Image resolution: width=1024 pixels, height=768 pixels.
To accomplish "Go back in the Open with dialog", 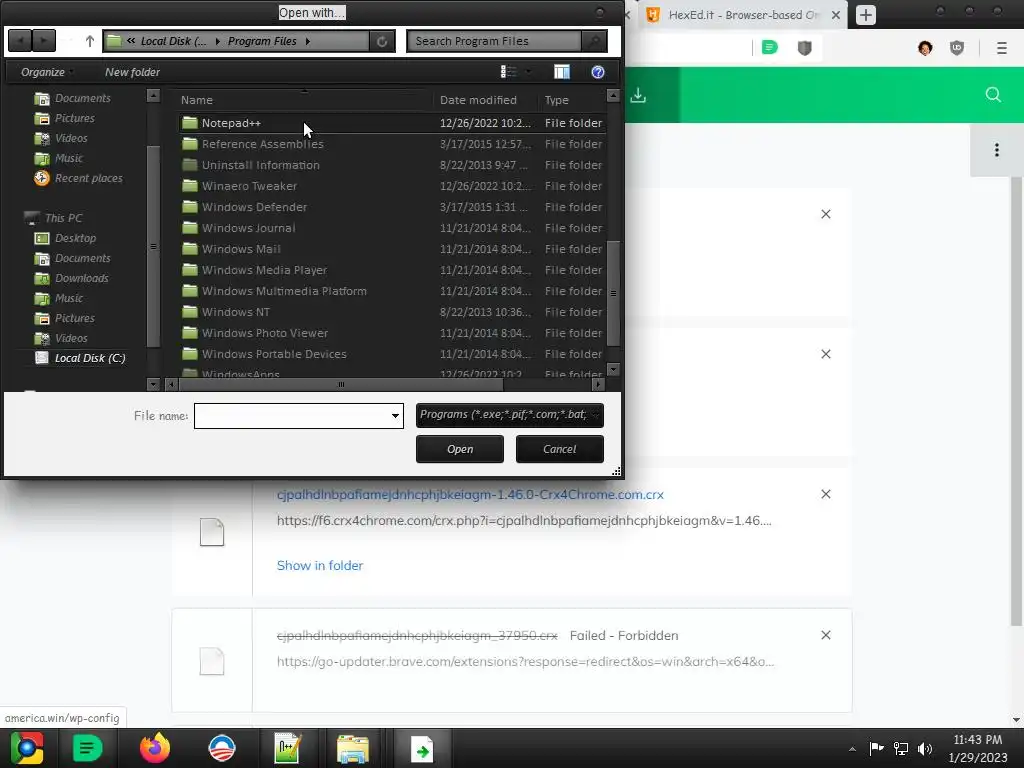I will [20, 41].
